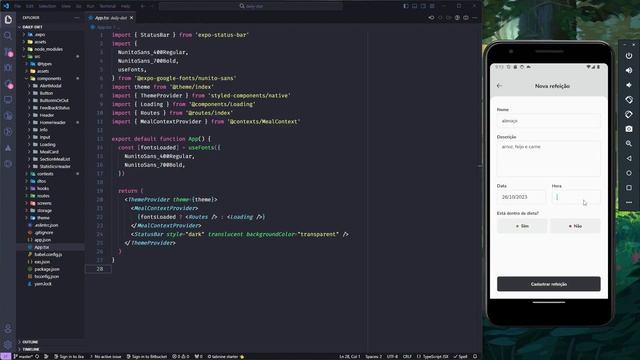Open the Data field showing 26/10/2023
Screen dimensions: 640x360
[521, 197]
